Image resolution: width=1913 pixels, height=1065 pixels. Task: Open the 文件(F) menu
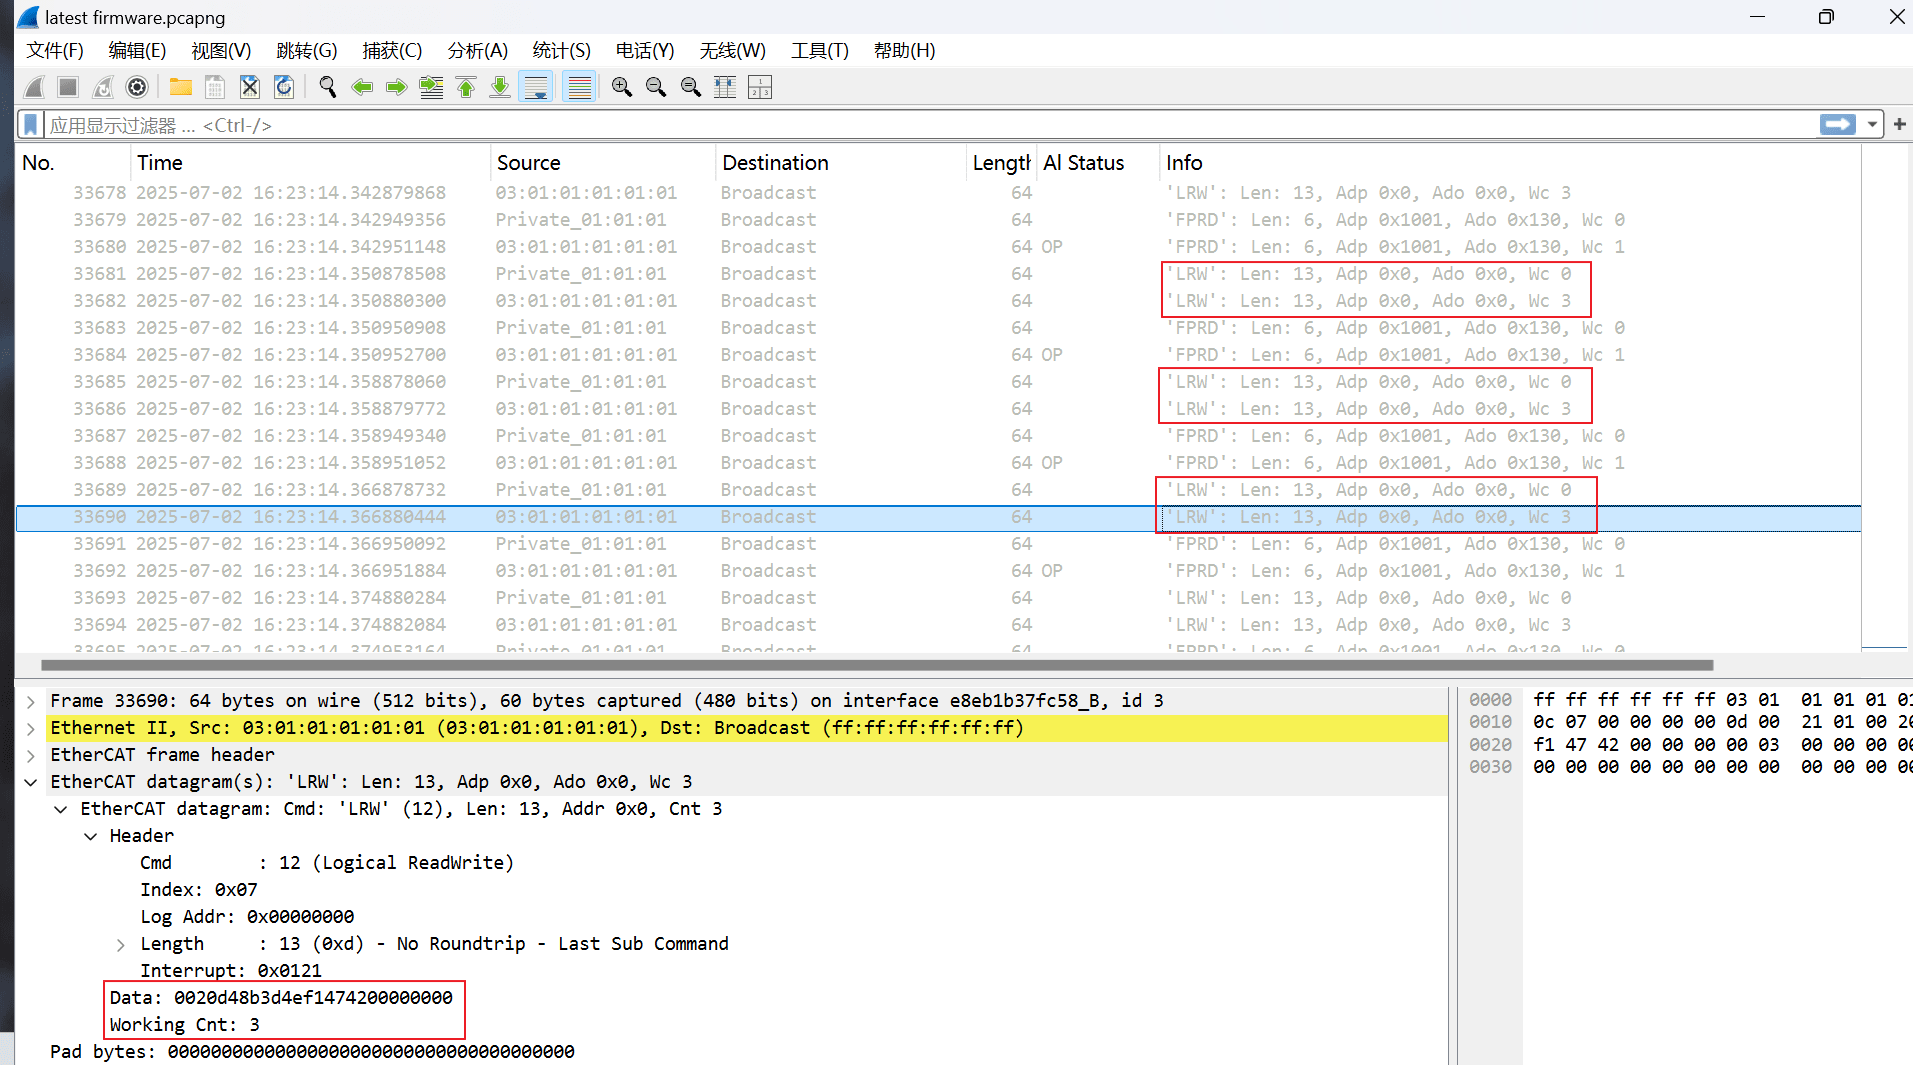pos(55,51)
